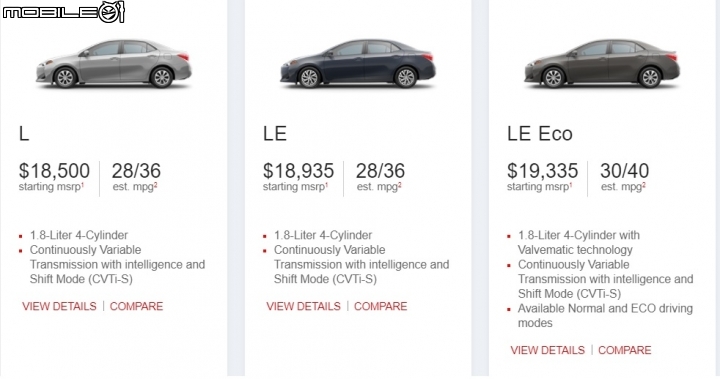Click the MSRP footnote 1 under $18,500
The height and width of the screenshot is (379, 720).
click(x=83, y=185)
